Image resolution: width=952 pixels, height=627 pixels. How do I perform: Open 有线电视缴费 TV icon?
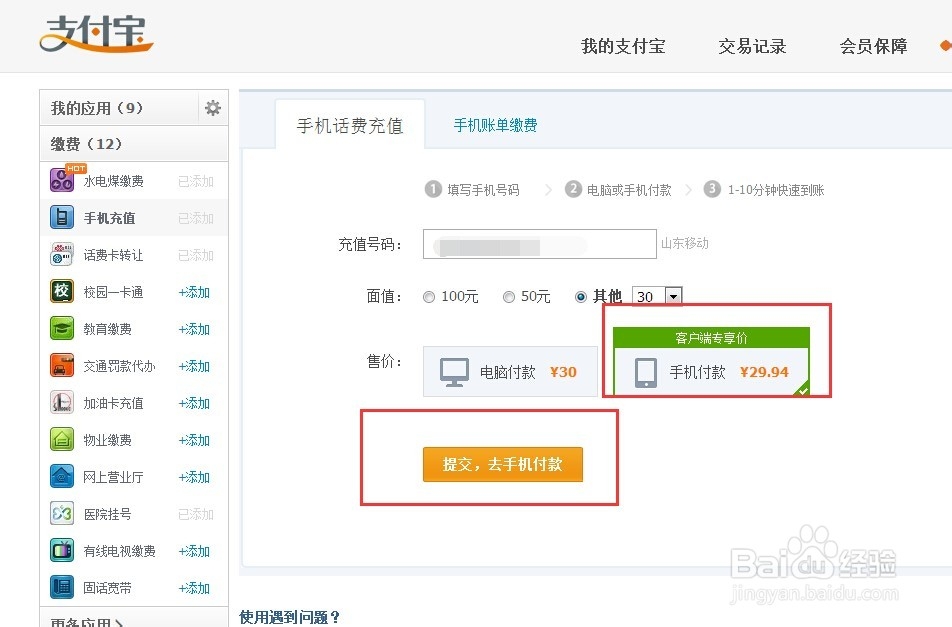pyautogui.click(x=62, y=550)
